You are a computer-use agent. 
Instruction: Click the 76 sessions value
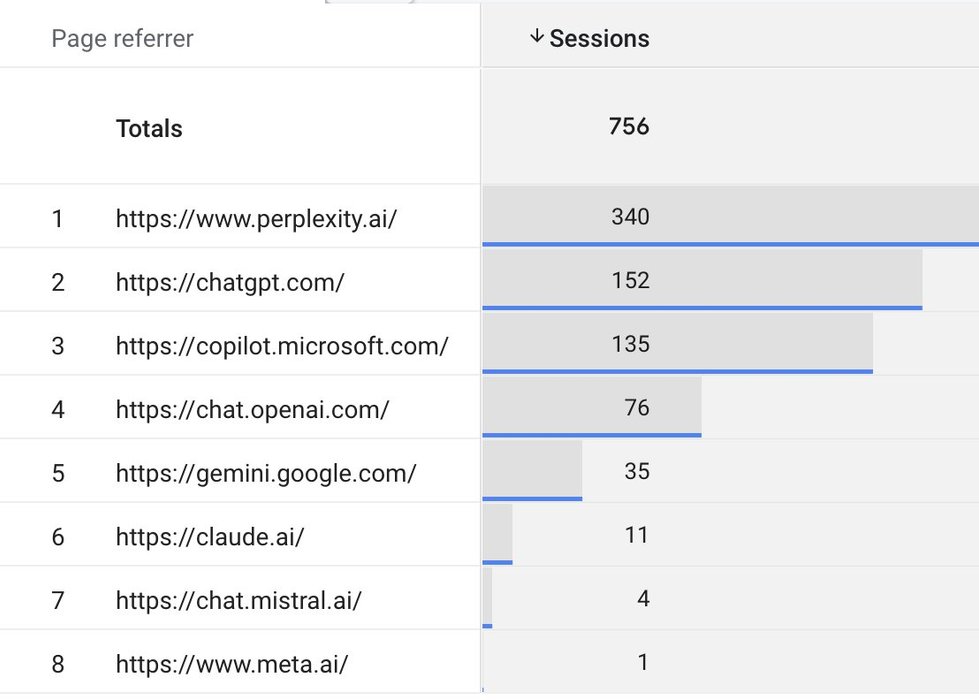[x=636, y=408]
